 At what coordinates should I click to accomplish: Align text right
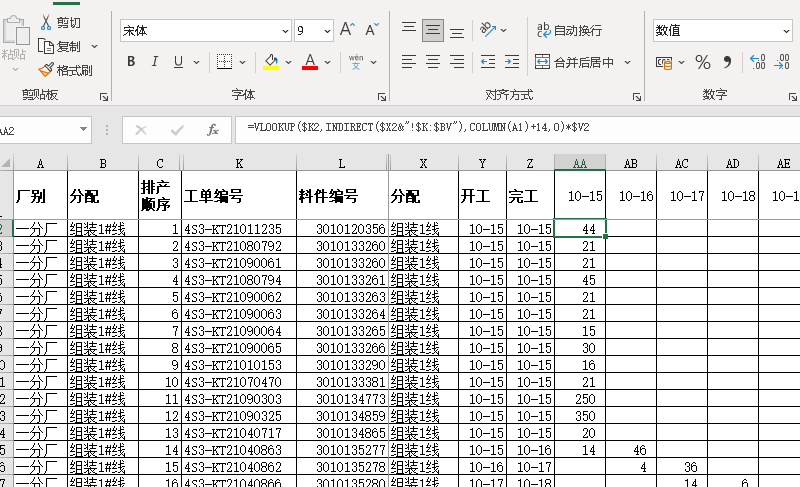point(457,62)
